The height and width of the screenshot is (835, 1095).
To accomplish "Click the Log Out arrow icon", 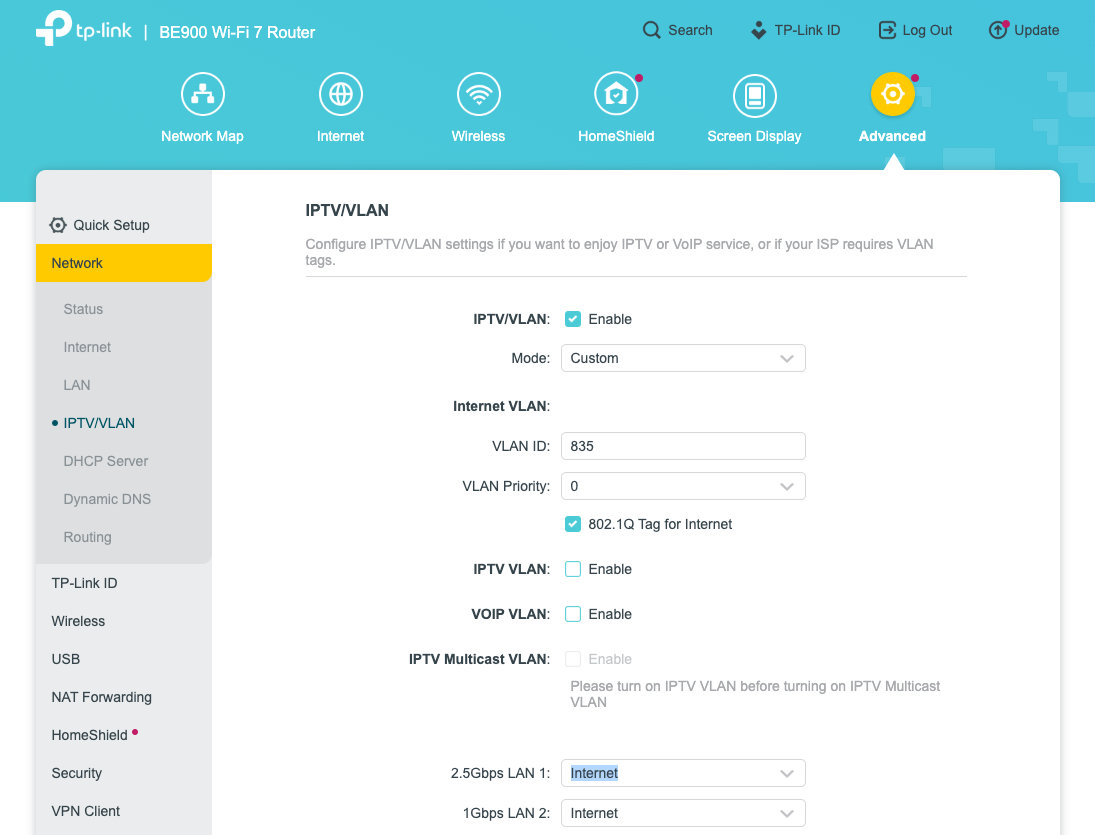I will coord(887,30).
